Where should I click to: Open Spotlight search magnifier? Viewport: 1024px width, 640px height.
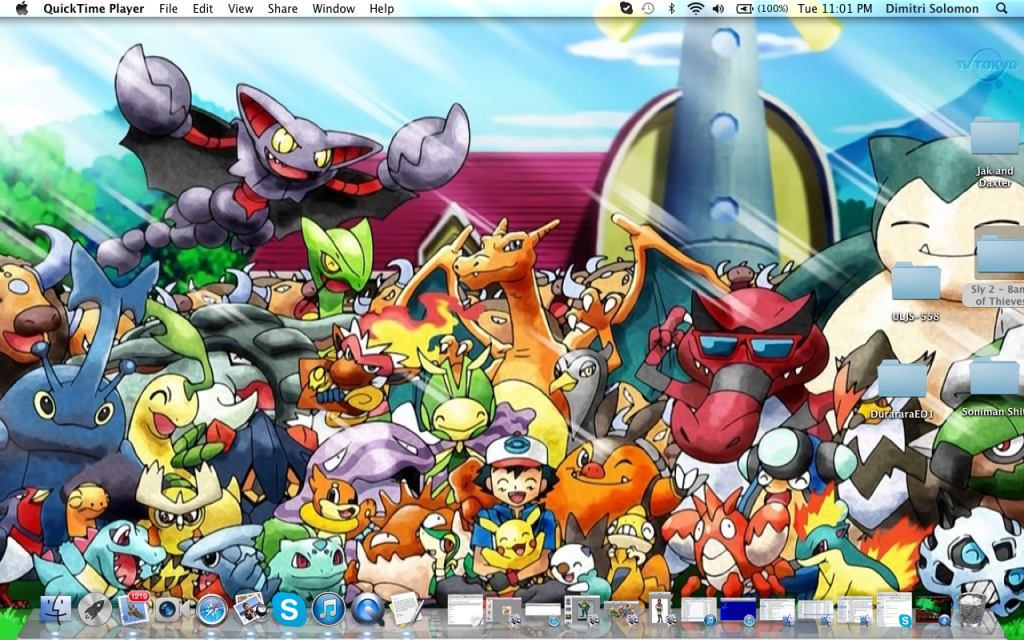pyautogui.click(x=1001, y=8)
